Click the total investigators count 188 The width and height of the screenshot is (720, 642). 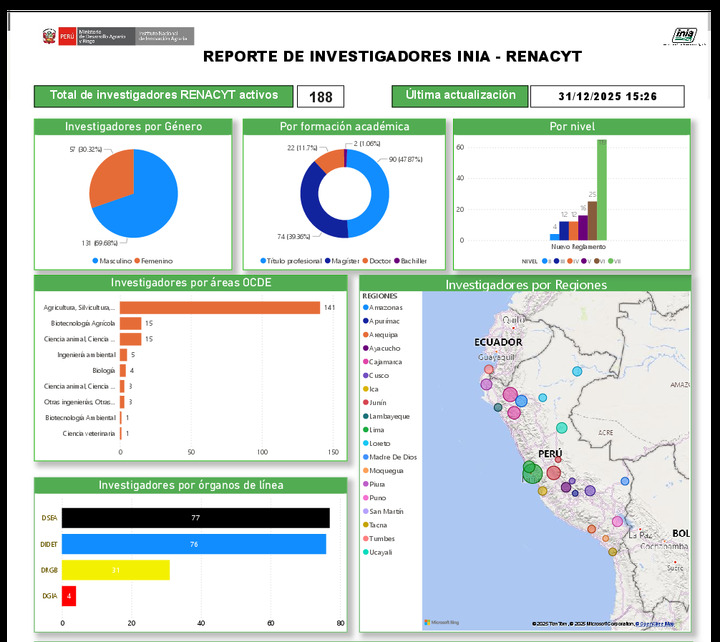[x=321, y=97]
